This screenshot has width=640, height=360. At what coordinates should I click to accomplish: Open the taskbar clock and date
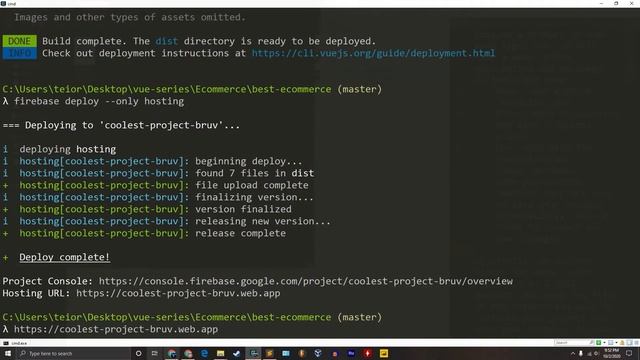tap(612, 353)
